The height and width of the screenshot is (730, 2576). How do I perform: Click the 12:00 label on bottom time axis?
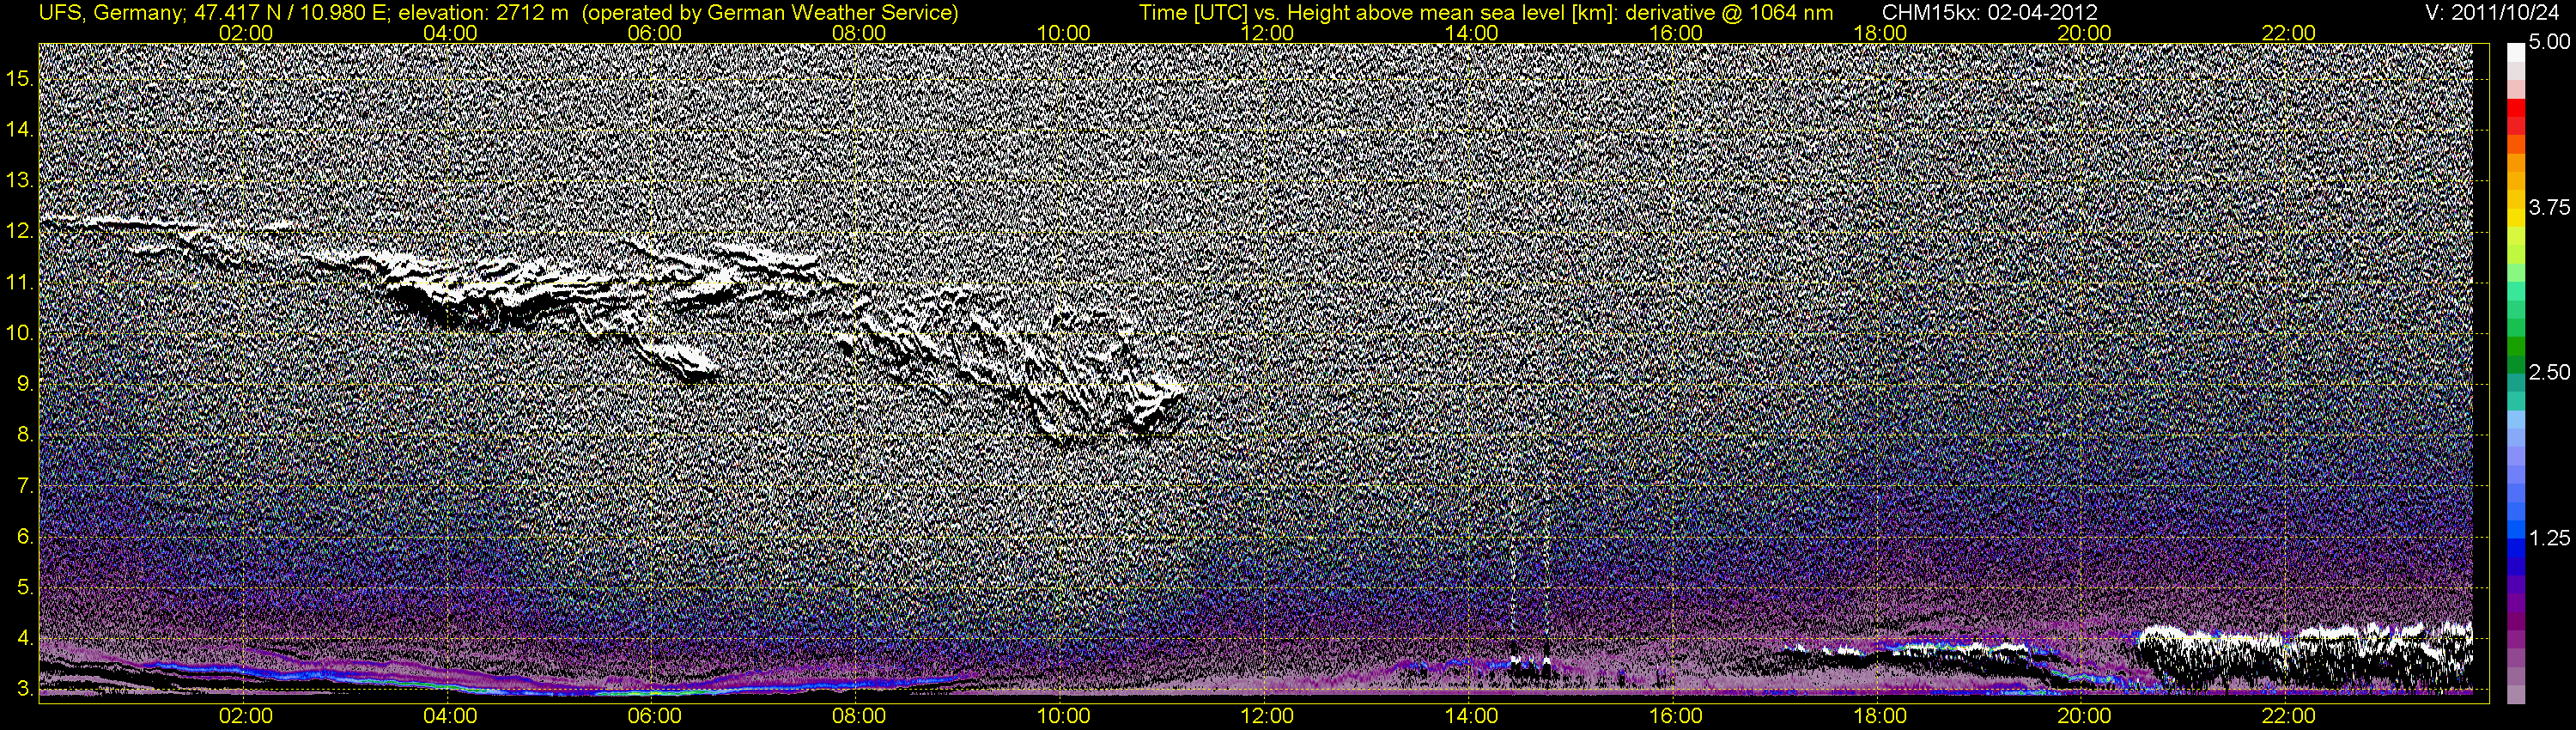point(1267,716)
